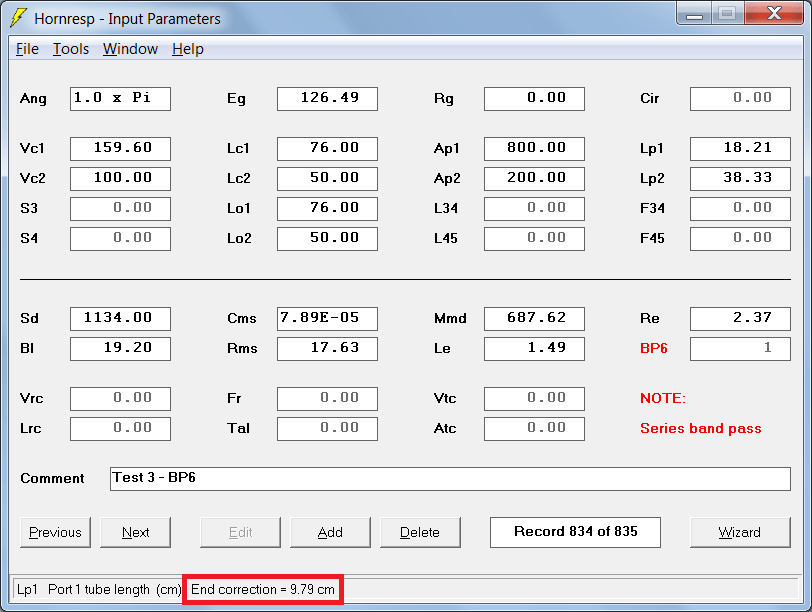Viewport: 812px width, 612px height.
Task: Select the F45 value field
Action: (741, 239)
